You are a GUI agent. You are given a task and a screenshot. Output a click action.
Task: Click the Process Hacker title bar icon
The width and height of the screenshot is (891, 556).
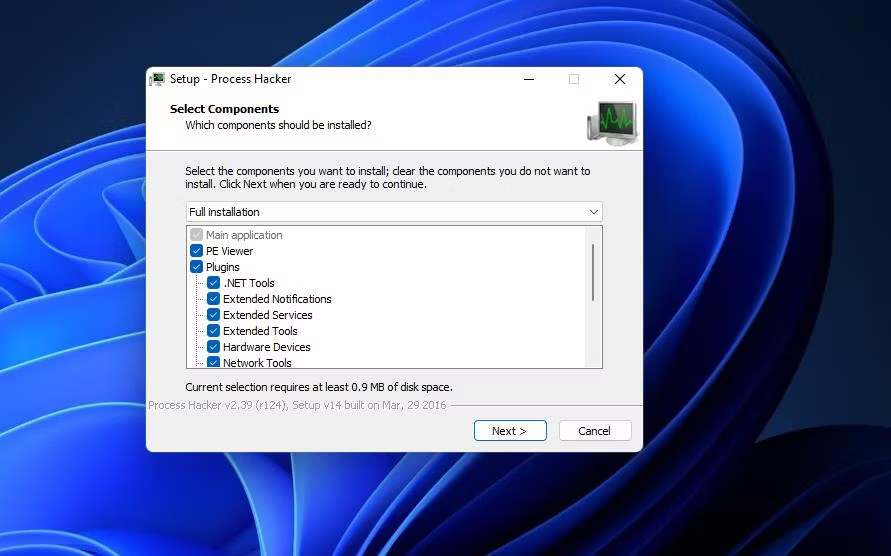(157, 79)
